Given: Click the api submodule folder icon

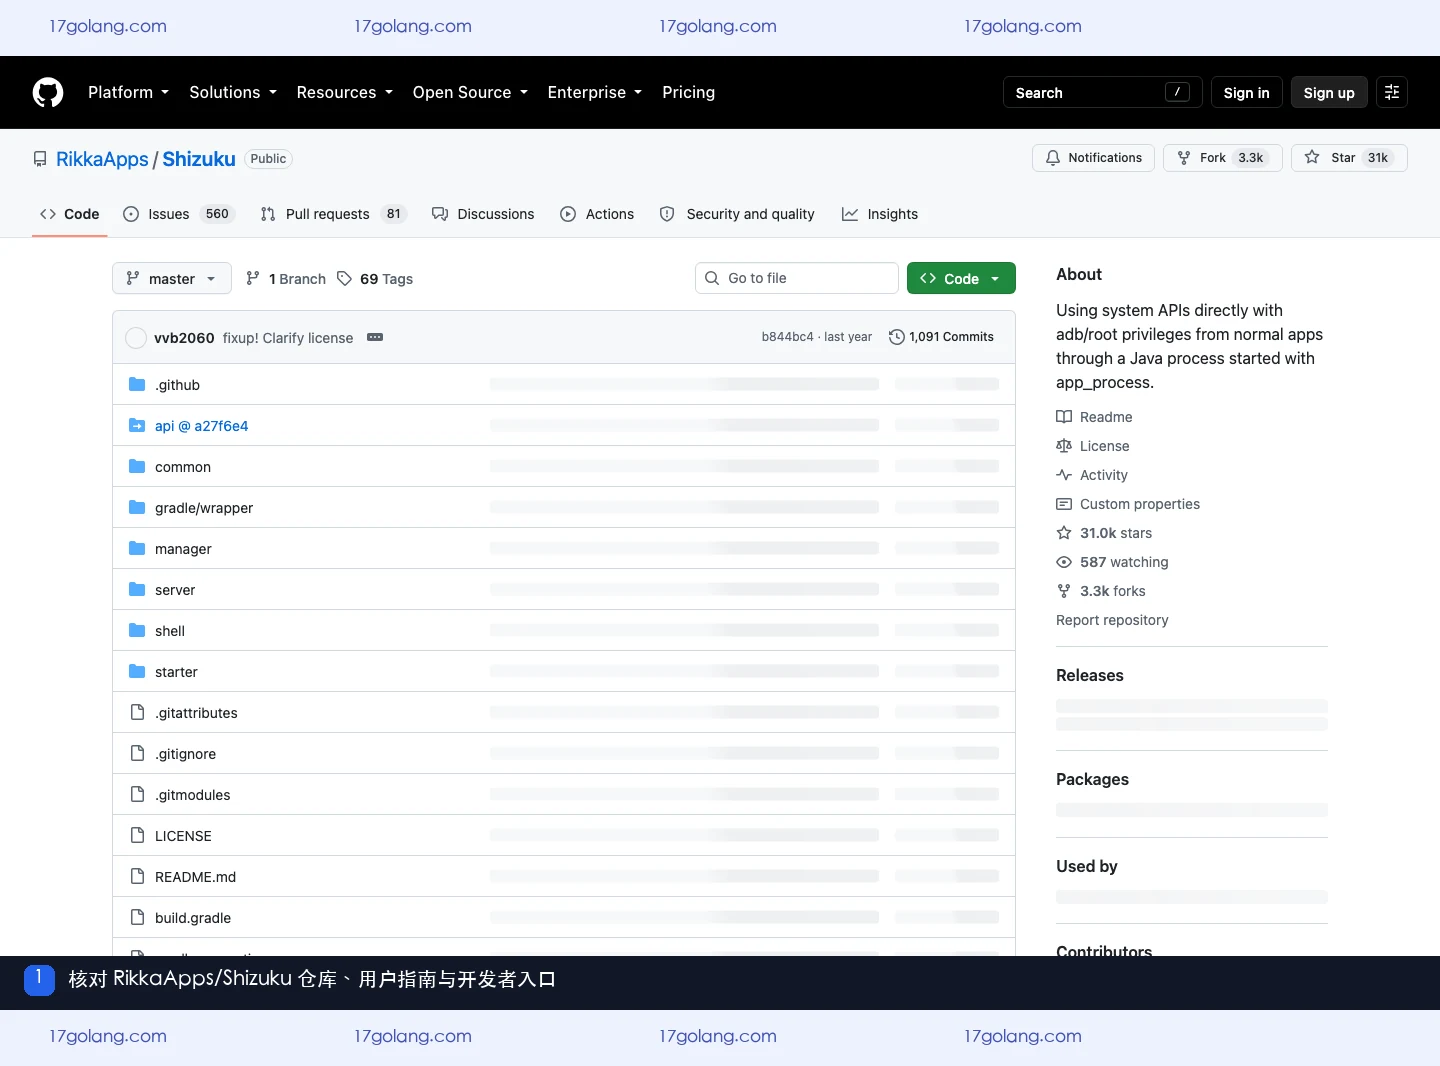Looking at the screenshot, I should pyautogui.click(x=137, y=426).
